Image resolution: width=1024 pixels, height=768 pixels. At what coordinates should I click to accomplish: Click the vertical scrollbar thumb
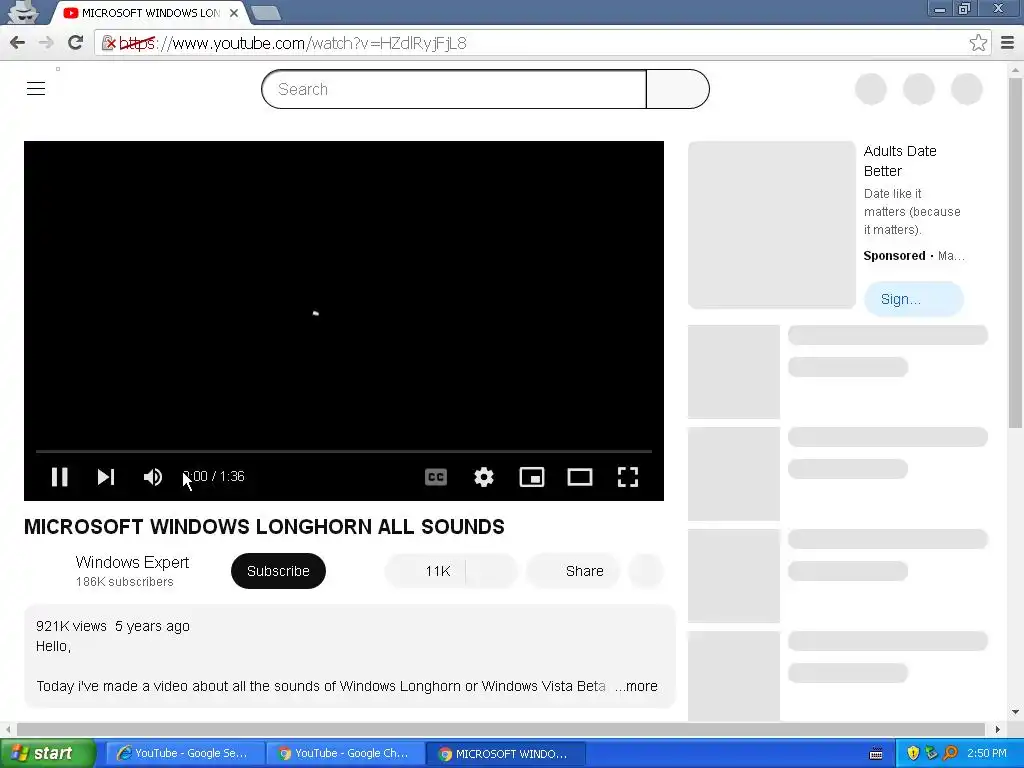[x=1016, y=253]
